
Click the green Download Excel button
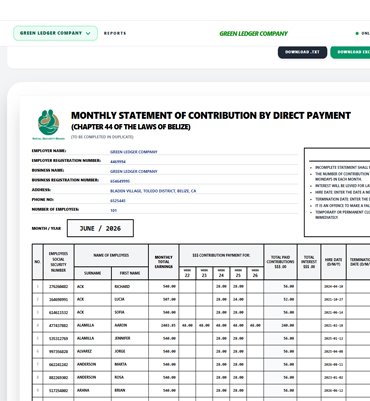350,52
